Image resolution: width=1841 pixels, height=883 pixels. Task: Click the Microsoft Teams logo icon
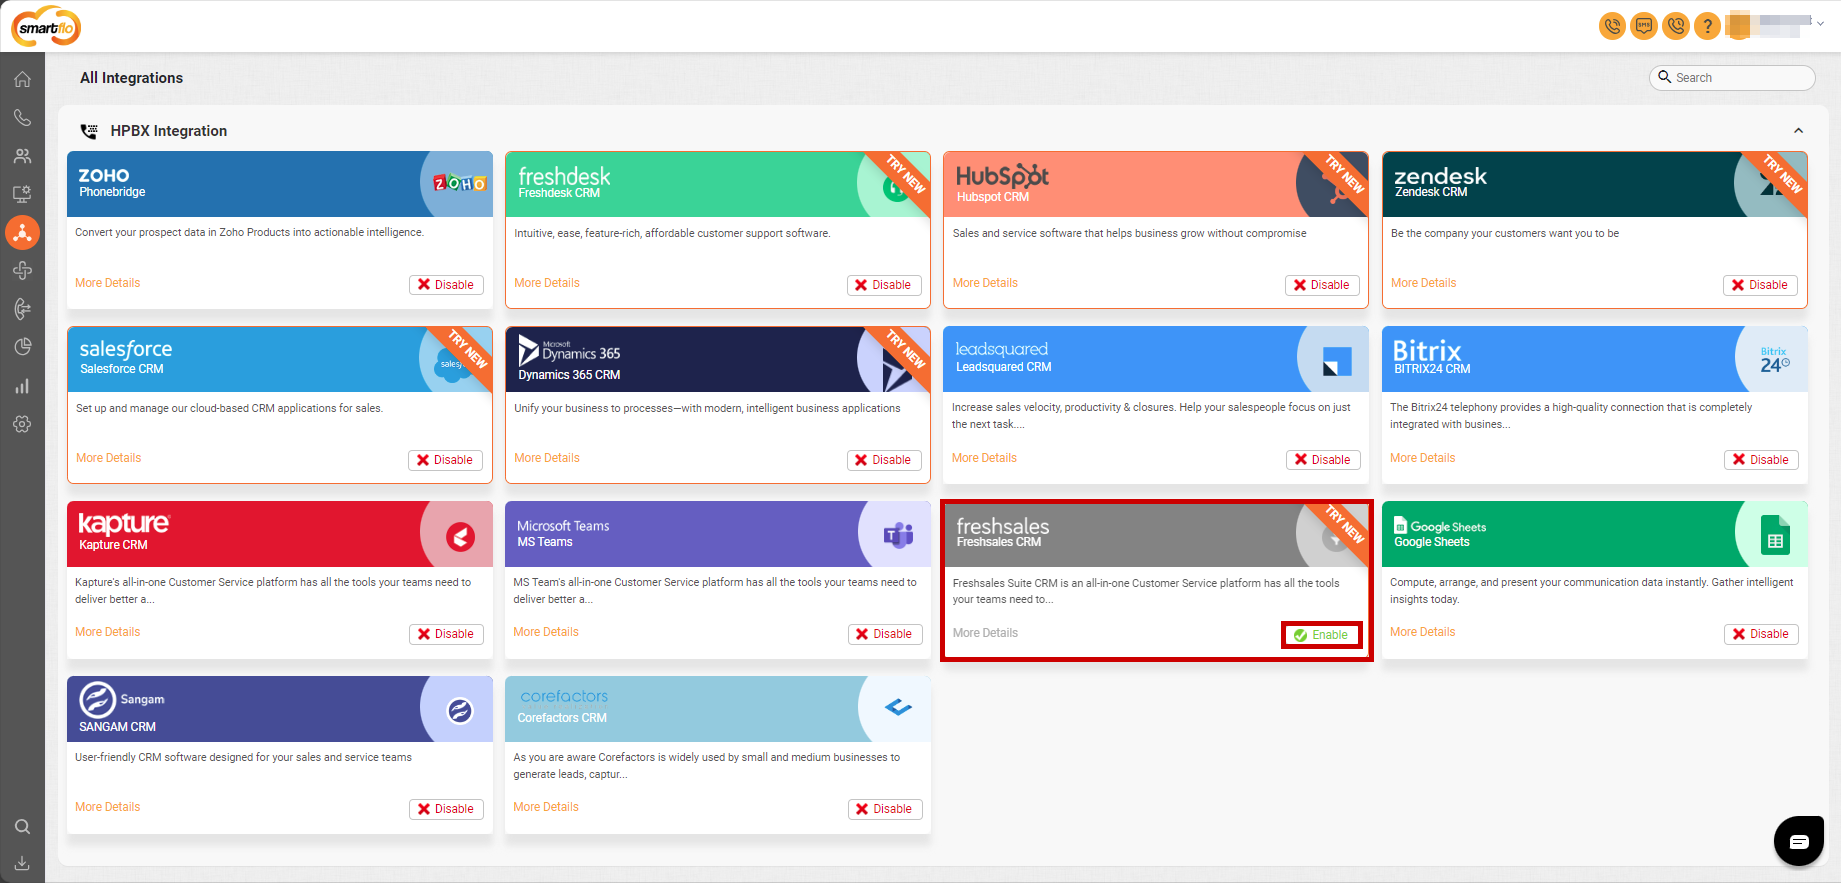coord(898,535)
